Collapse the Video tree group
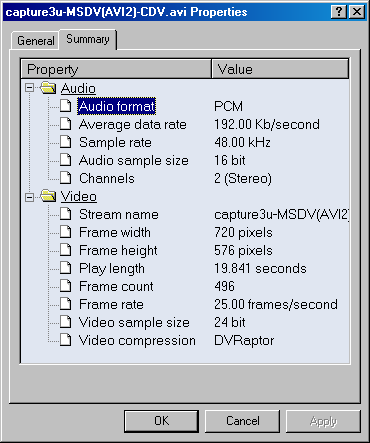The height and width of the screenshot is (443, 370). (30, 197)
